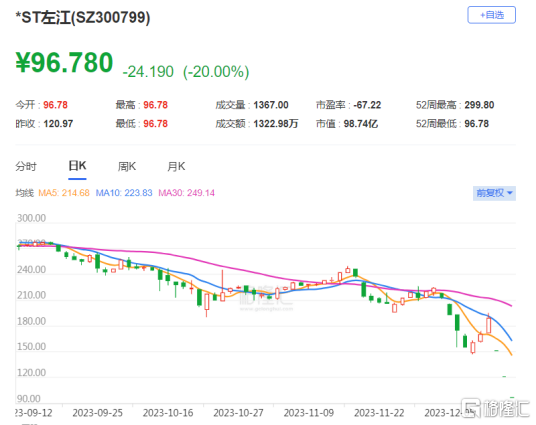
Task: Toggle the MA30 moving average label
Action: point(186,193)
